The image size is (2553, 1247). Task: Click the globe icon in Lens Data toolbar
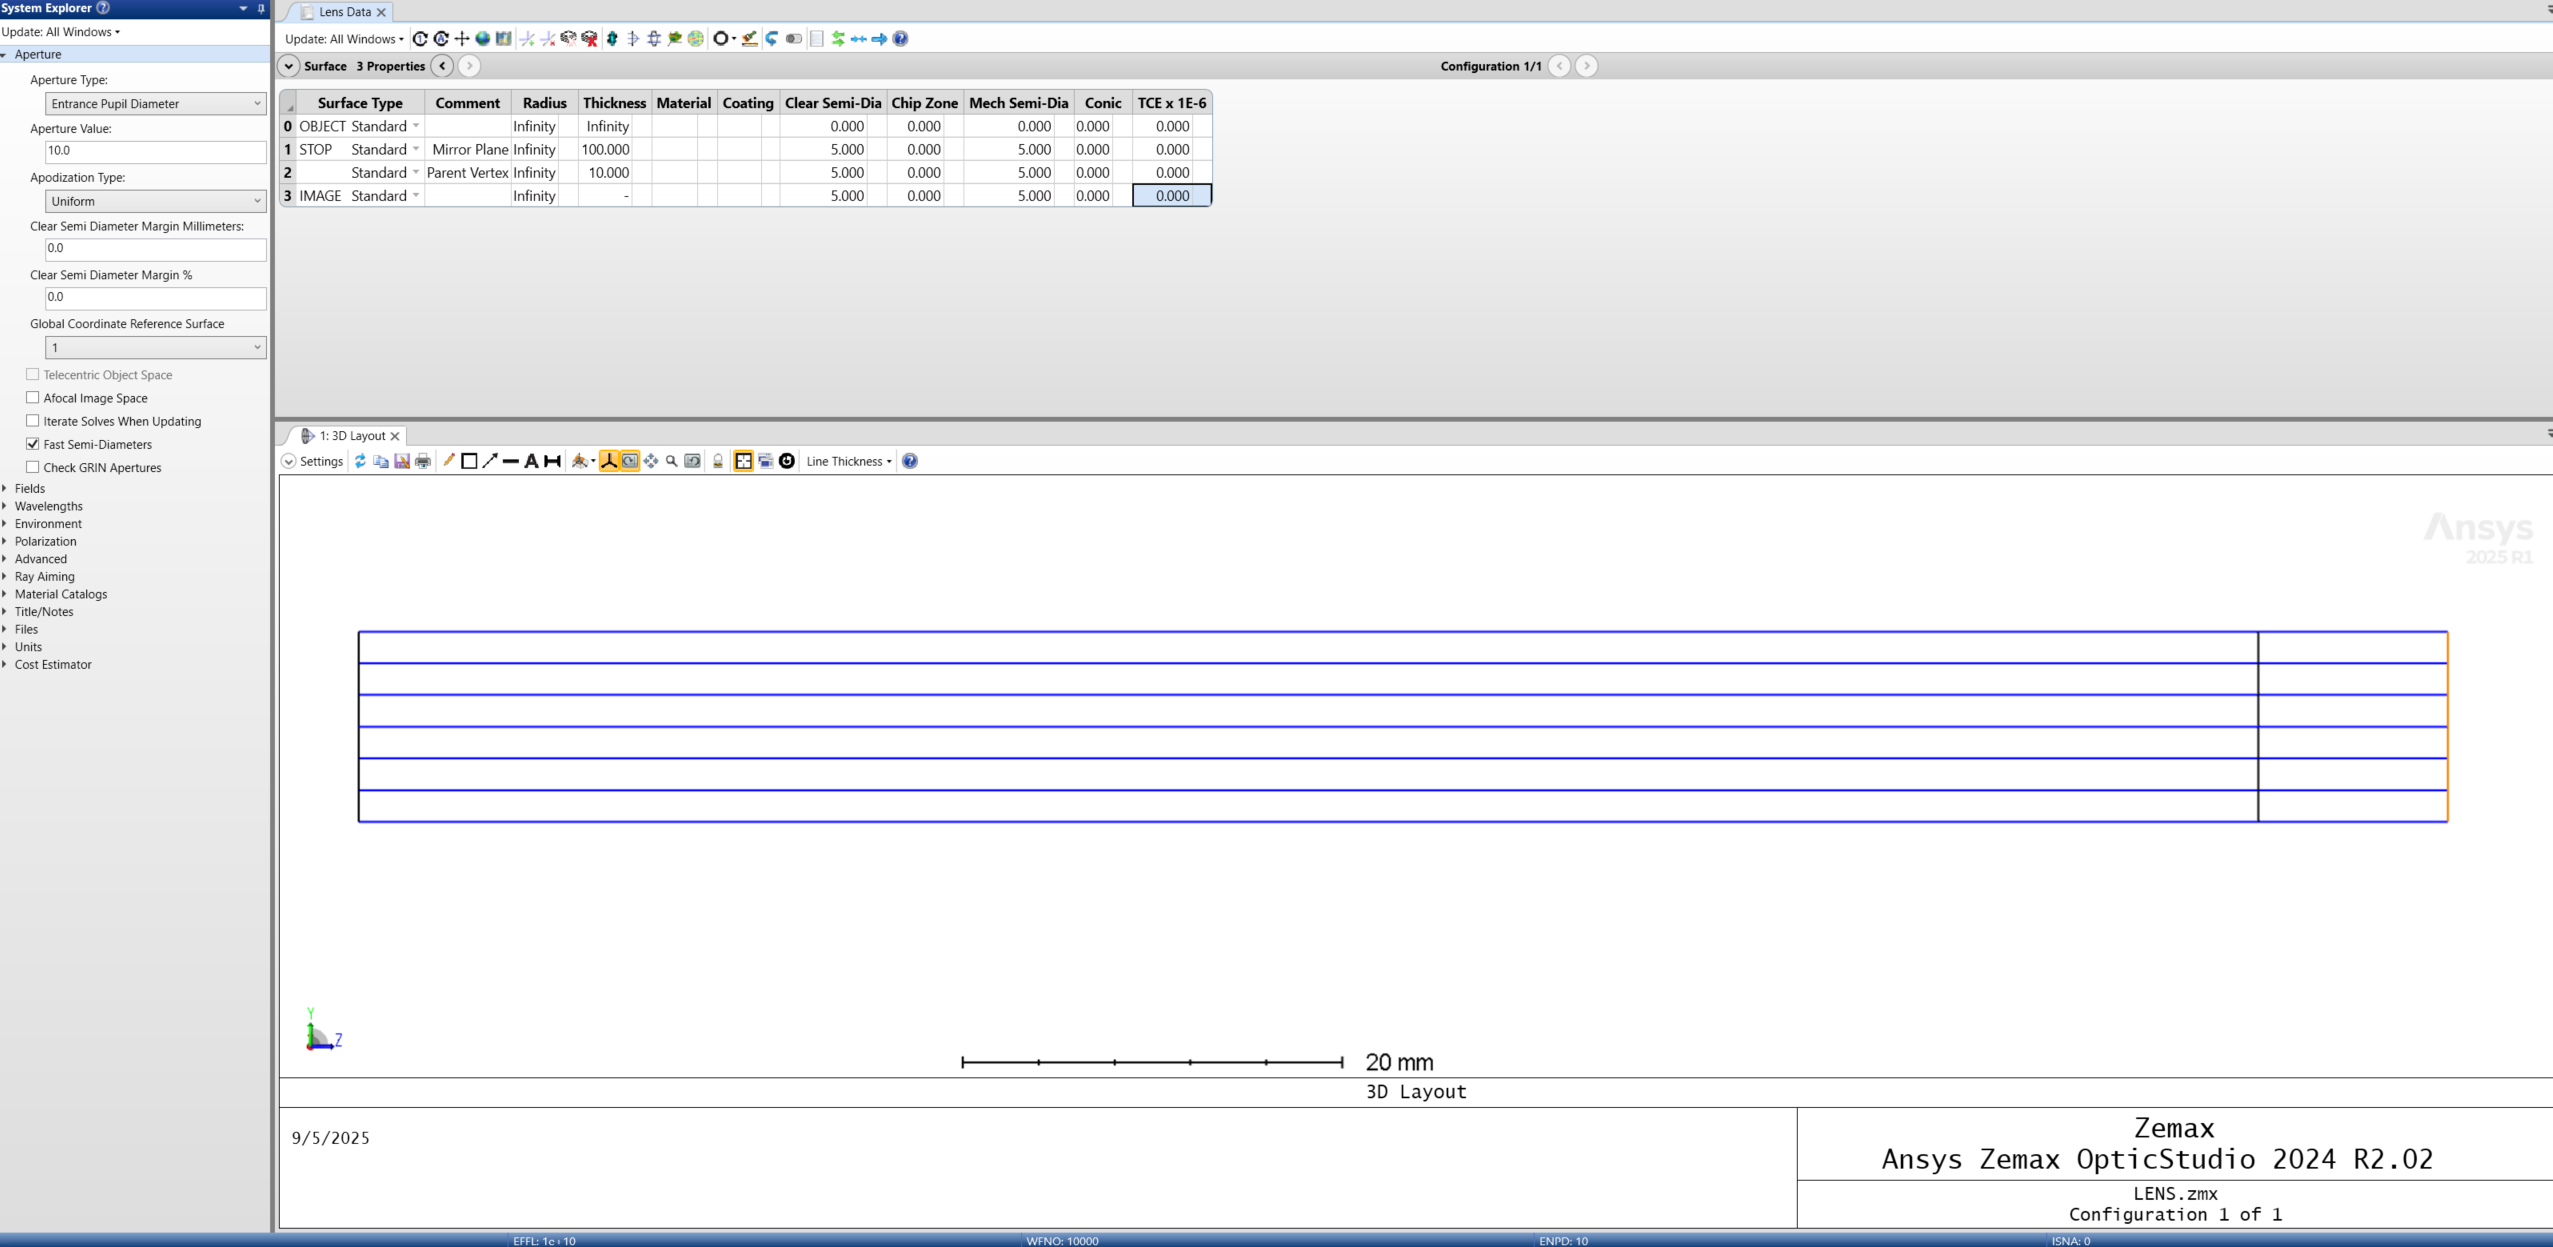click(x=483, y=39)
